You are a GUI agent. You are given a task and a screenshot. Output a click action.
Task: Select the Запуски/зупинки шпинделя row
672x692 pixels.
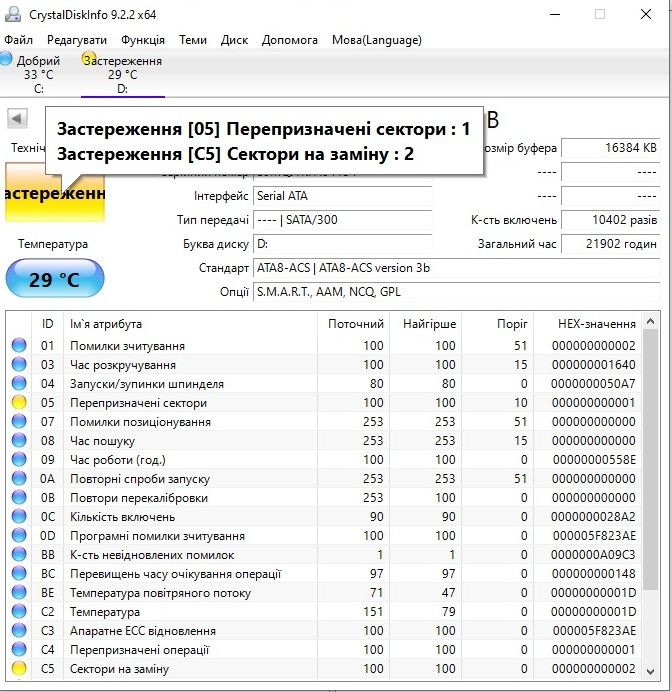click(324, 383)
